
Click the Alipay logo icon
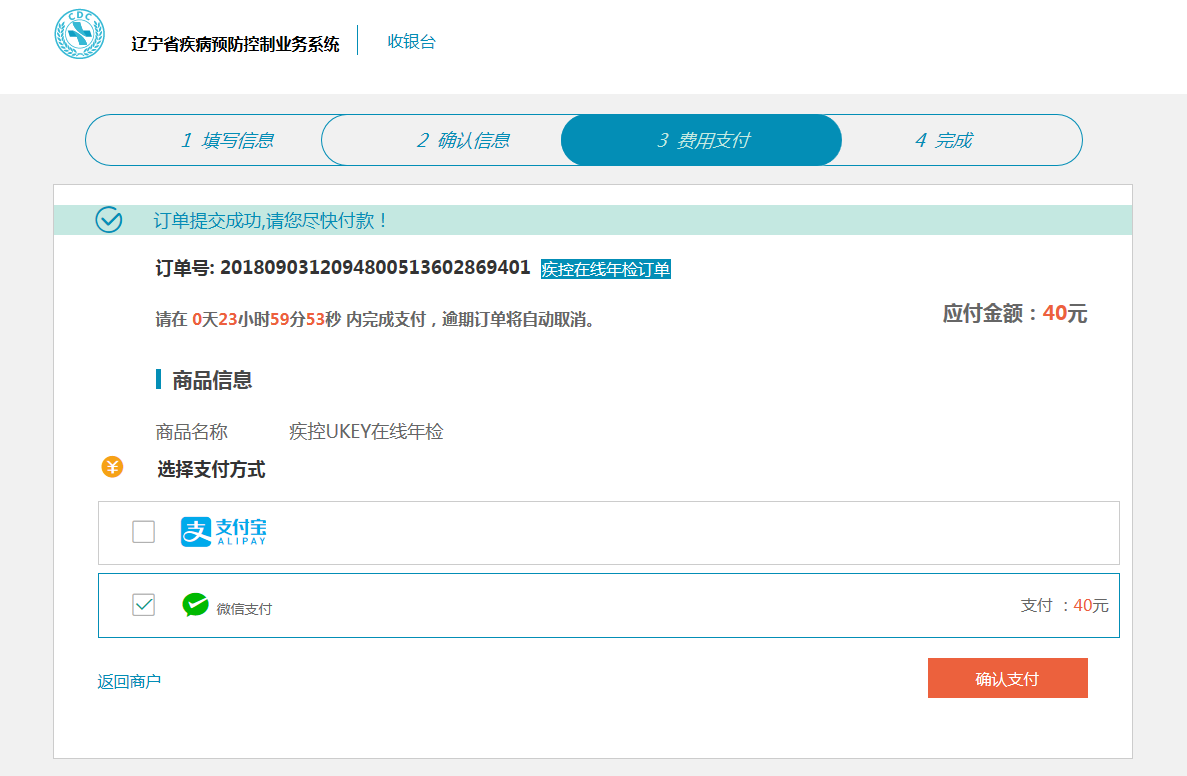pyautogui.click(x=223, y=532)
